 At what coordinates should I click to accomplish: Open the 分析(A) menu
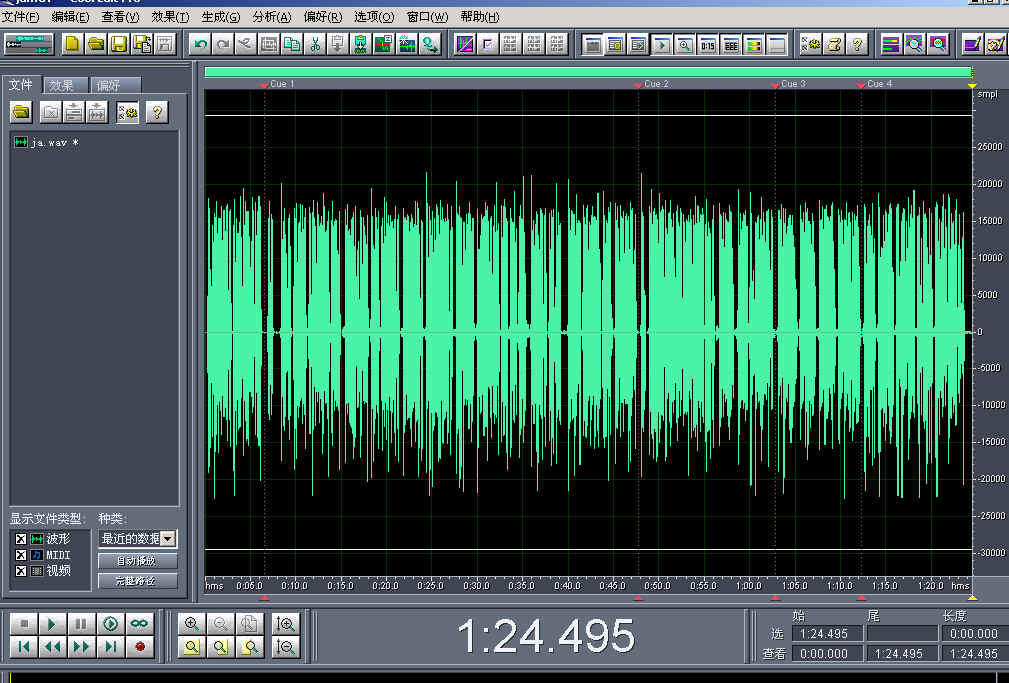pos(272,17)
